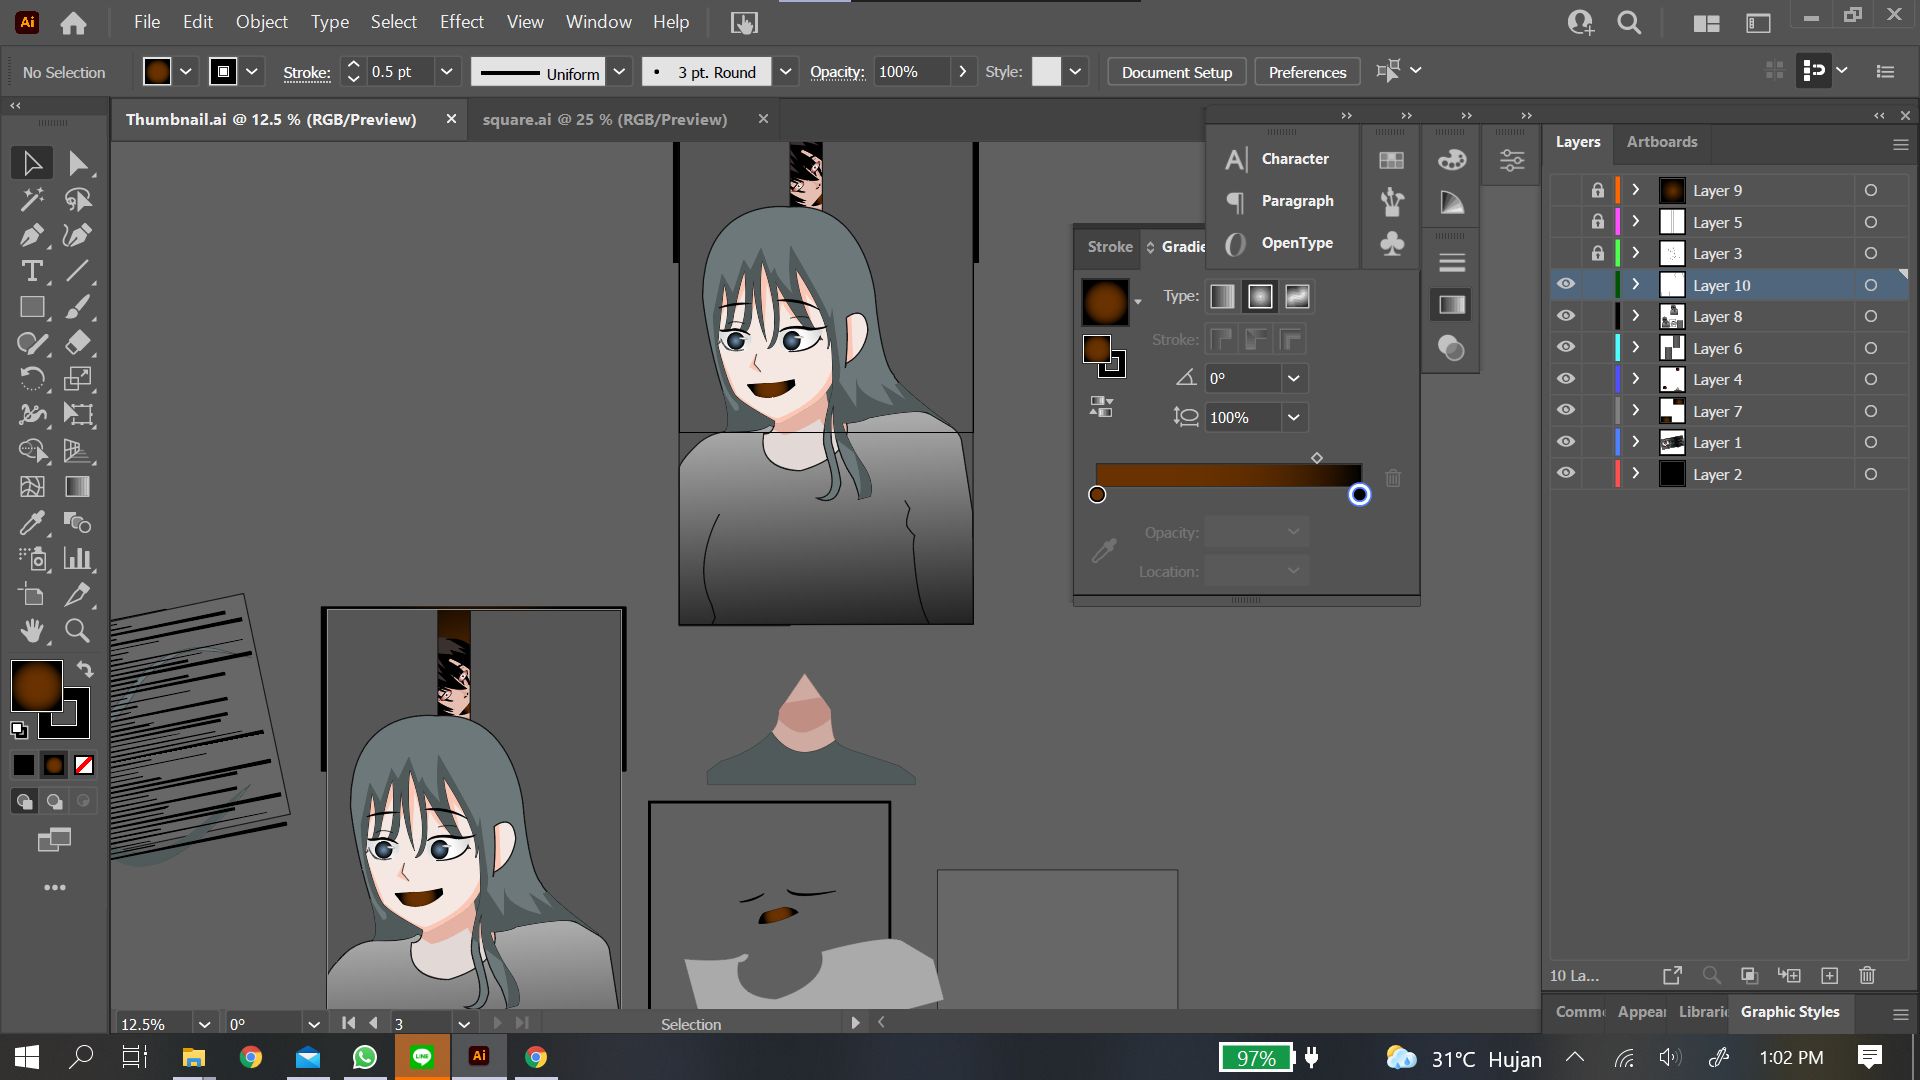Open the Edit Toolbar ellipsis

coord(55,888)
